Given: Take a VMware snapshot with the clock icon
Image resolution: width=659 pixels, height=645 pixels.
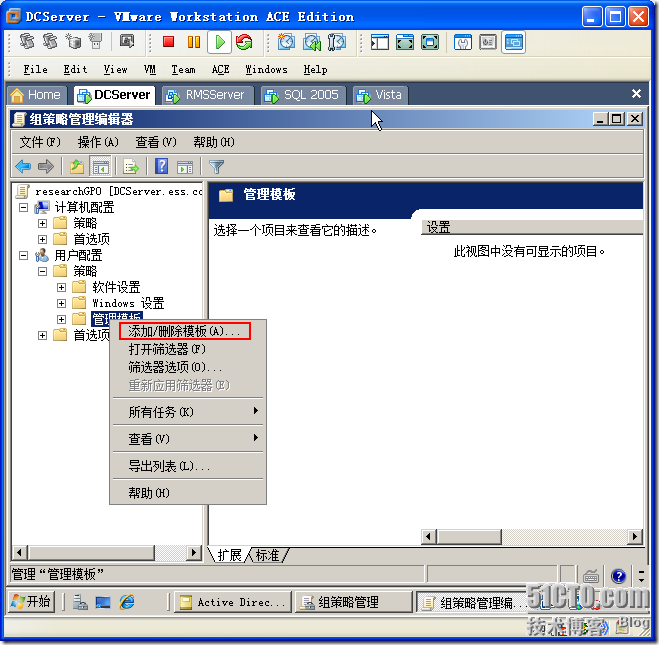Looking at the screenshot, I should click(286, 42).
